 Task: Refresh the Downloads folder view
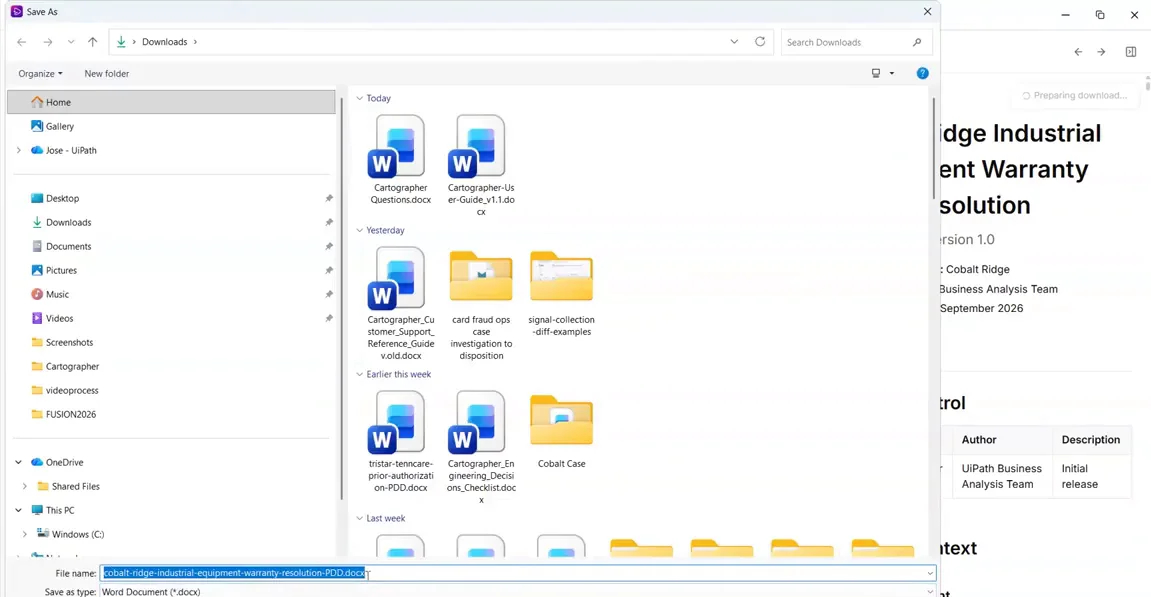(760, 42)
